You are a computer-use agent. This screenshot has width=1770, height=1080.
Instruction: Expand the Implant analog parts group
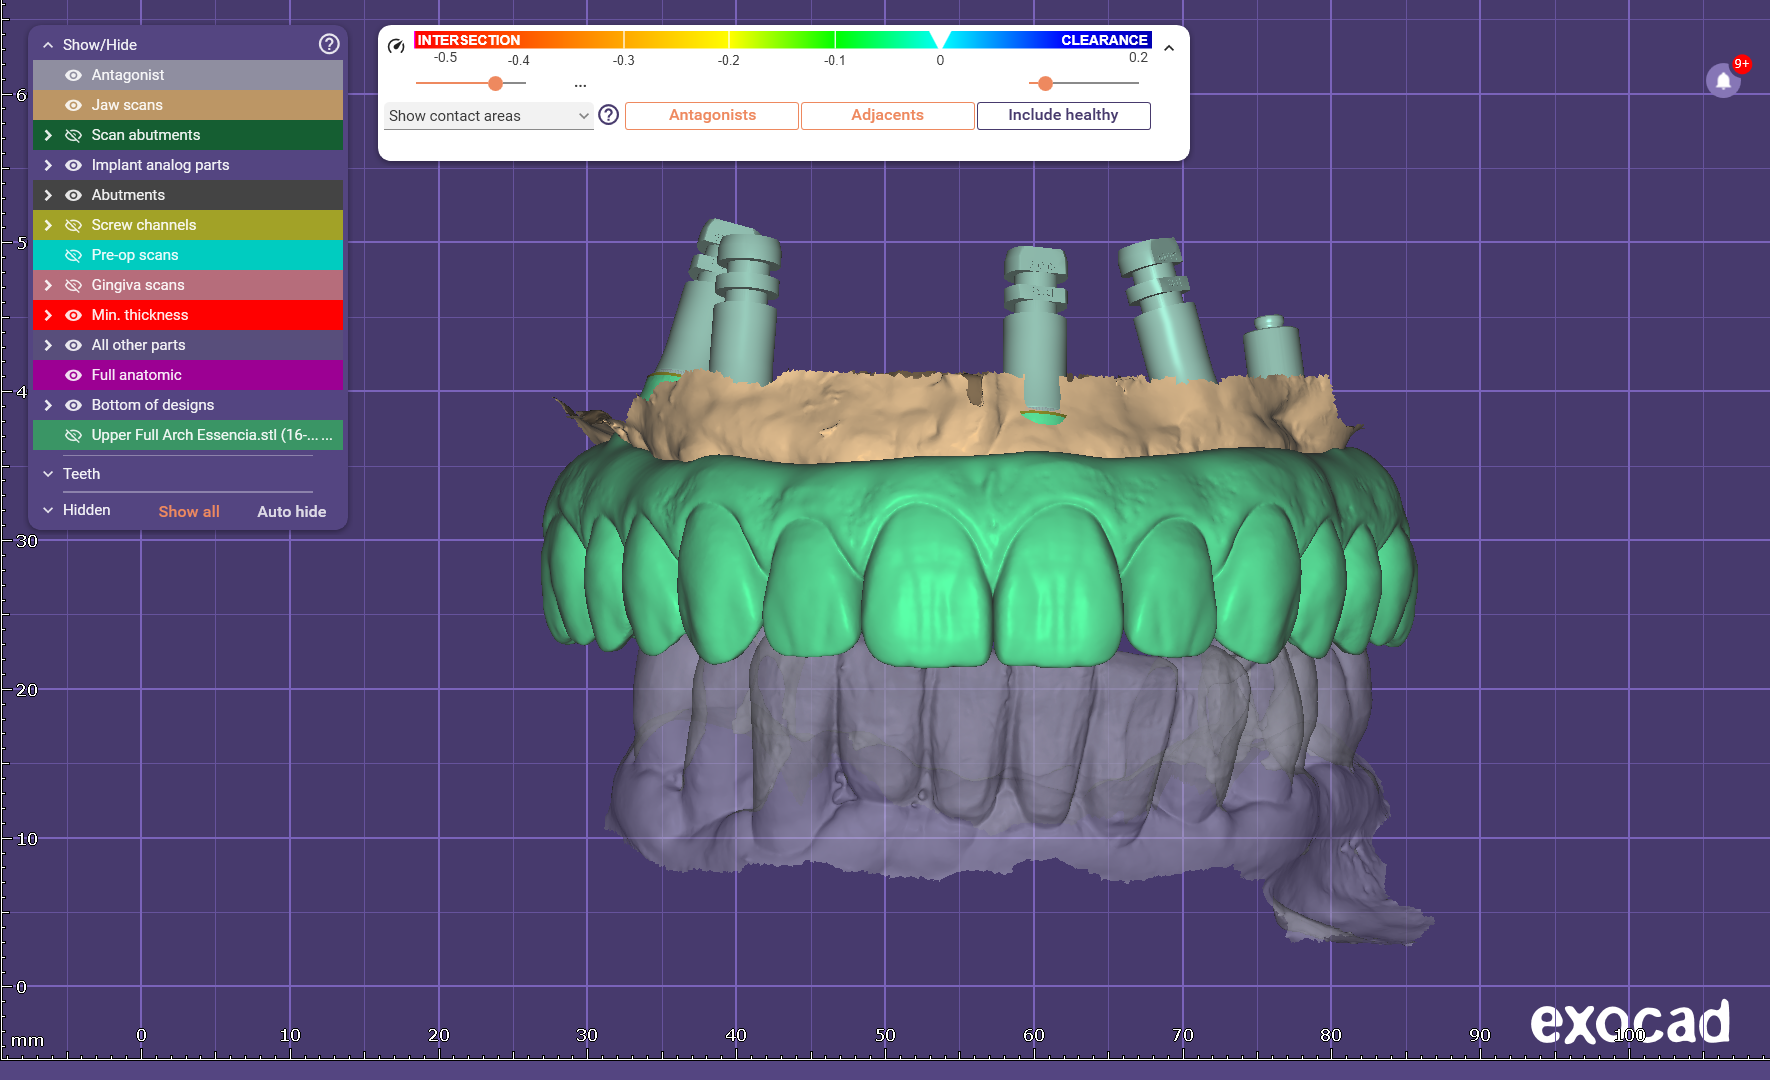[47, 165]
